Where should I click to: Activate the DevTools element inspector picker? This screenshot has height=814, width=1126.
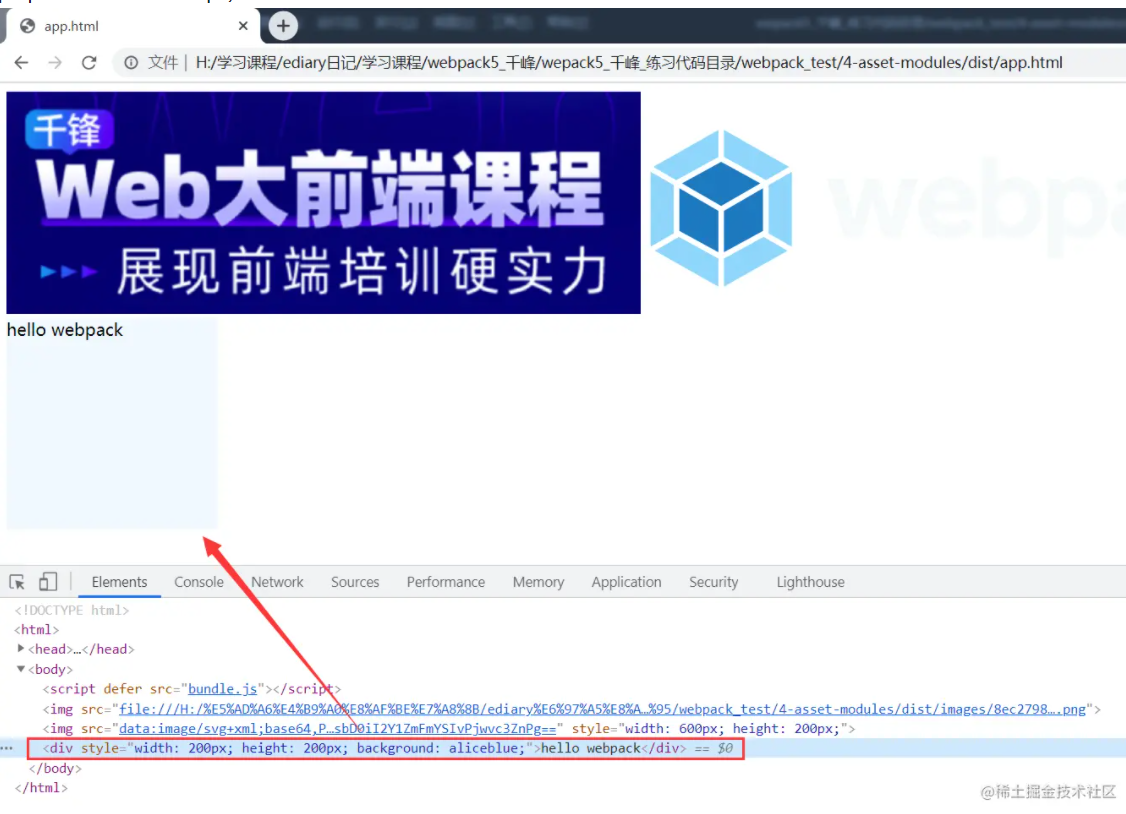17,582
